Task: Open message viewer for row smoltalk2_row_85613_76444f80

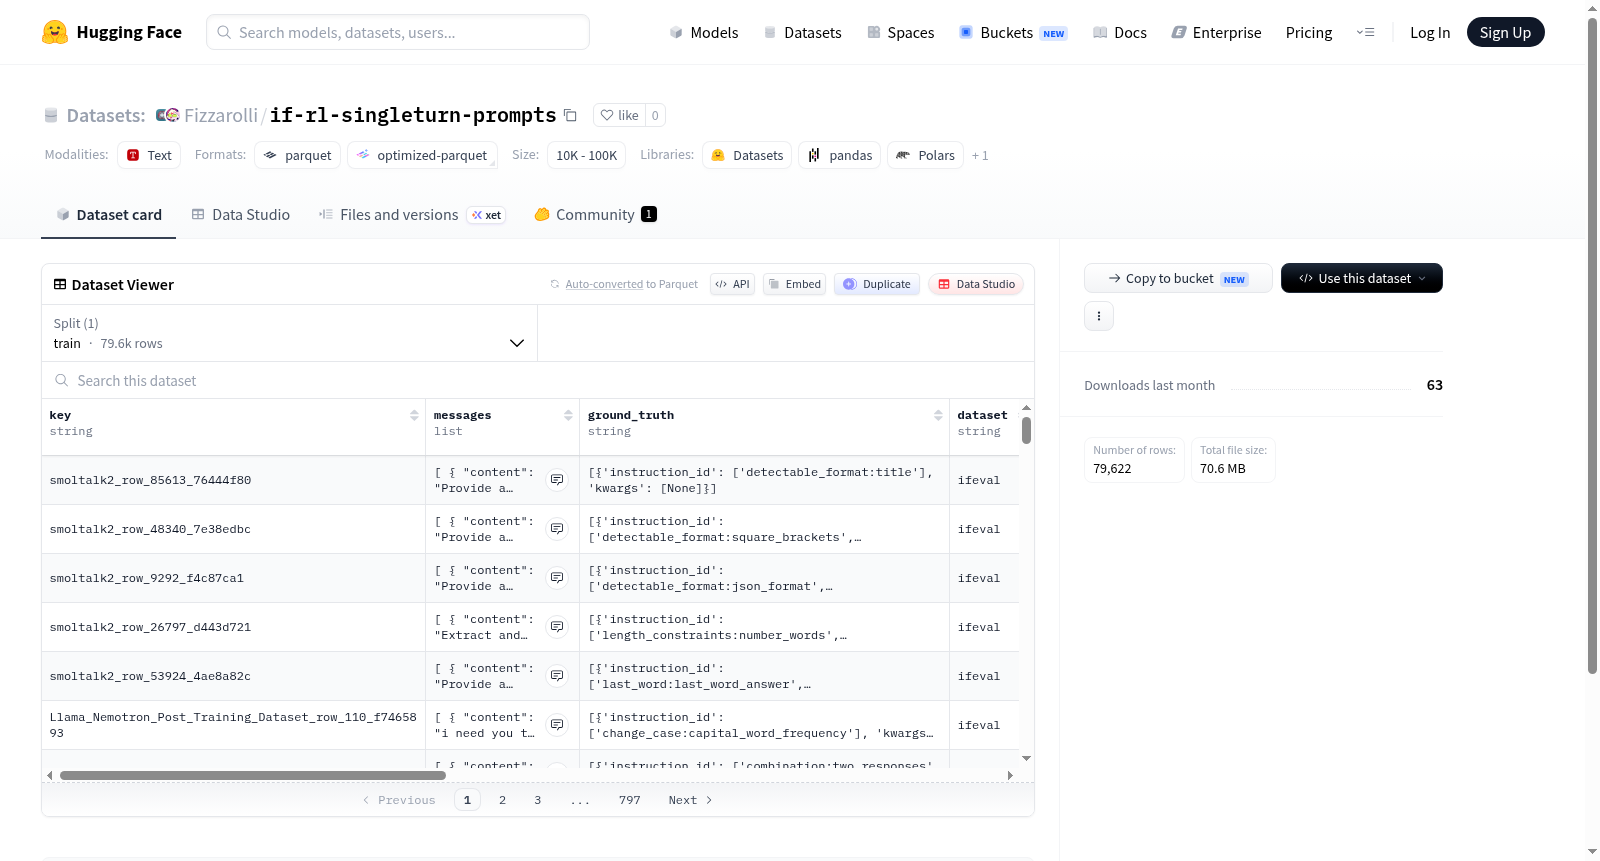Action: [557, 480]
